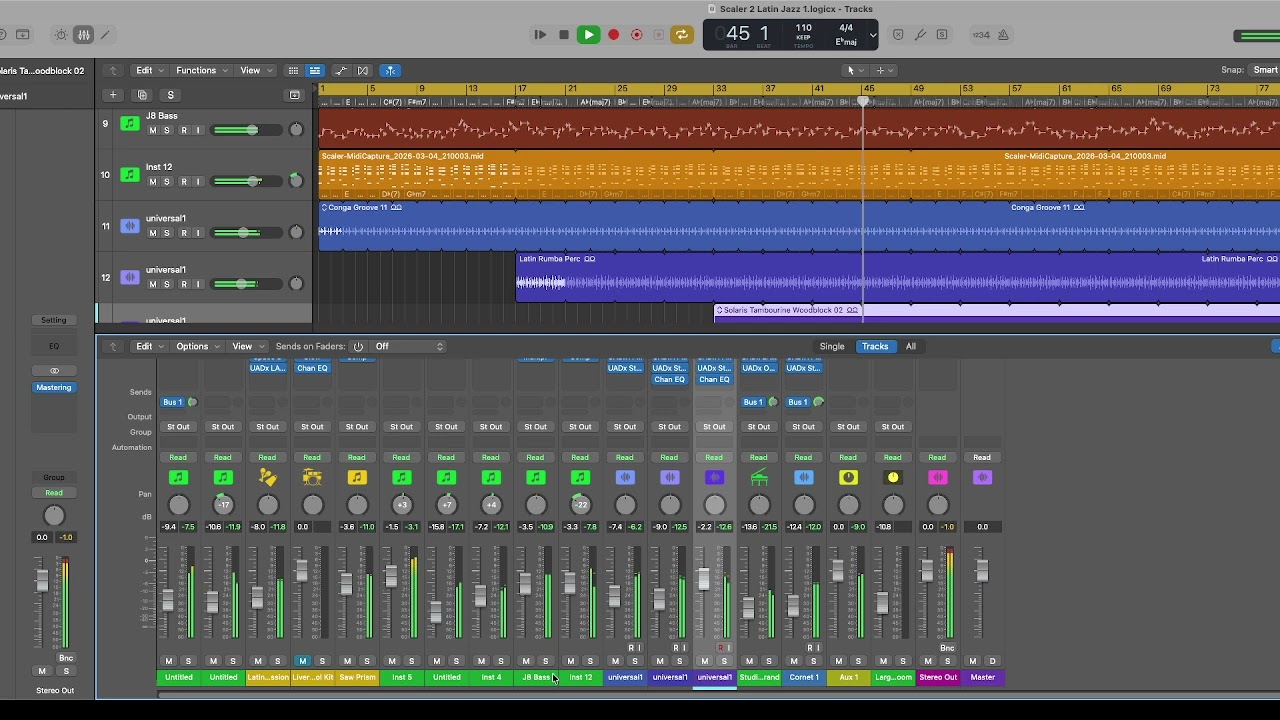Open the Mixer Options menu

pos(196,346)
